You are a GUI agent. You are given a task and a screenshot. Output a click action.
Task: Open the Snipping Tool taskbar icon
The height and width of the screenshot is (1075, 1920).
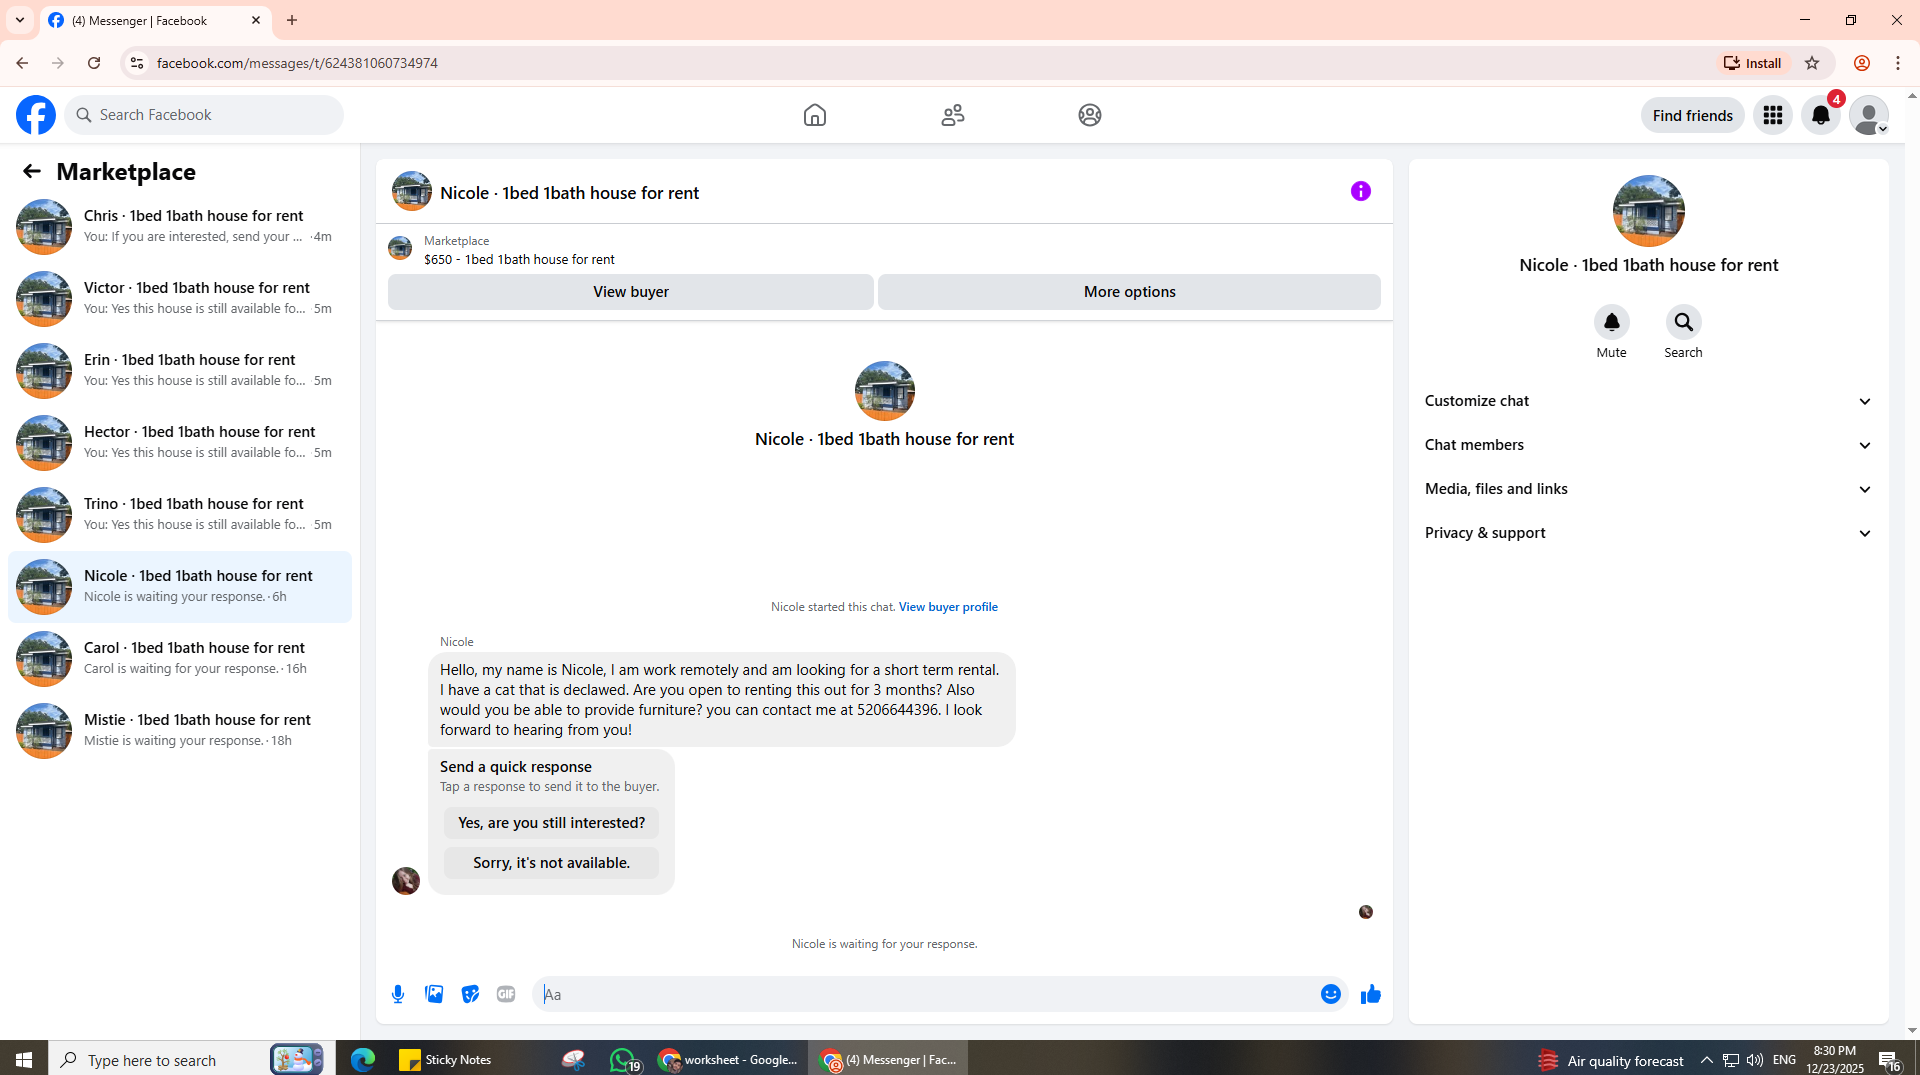(x=573, y=1059)
